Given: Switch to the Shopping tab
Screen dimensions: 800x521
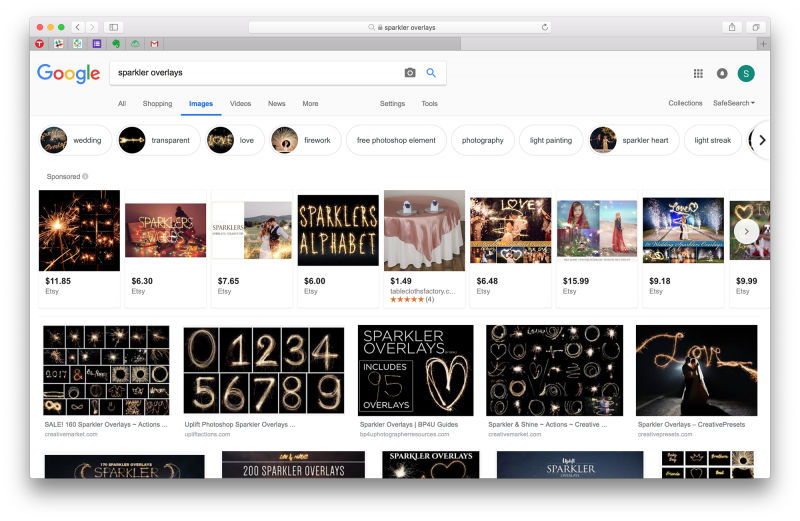Looking at the screenshot, I should point(157,104).
